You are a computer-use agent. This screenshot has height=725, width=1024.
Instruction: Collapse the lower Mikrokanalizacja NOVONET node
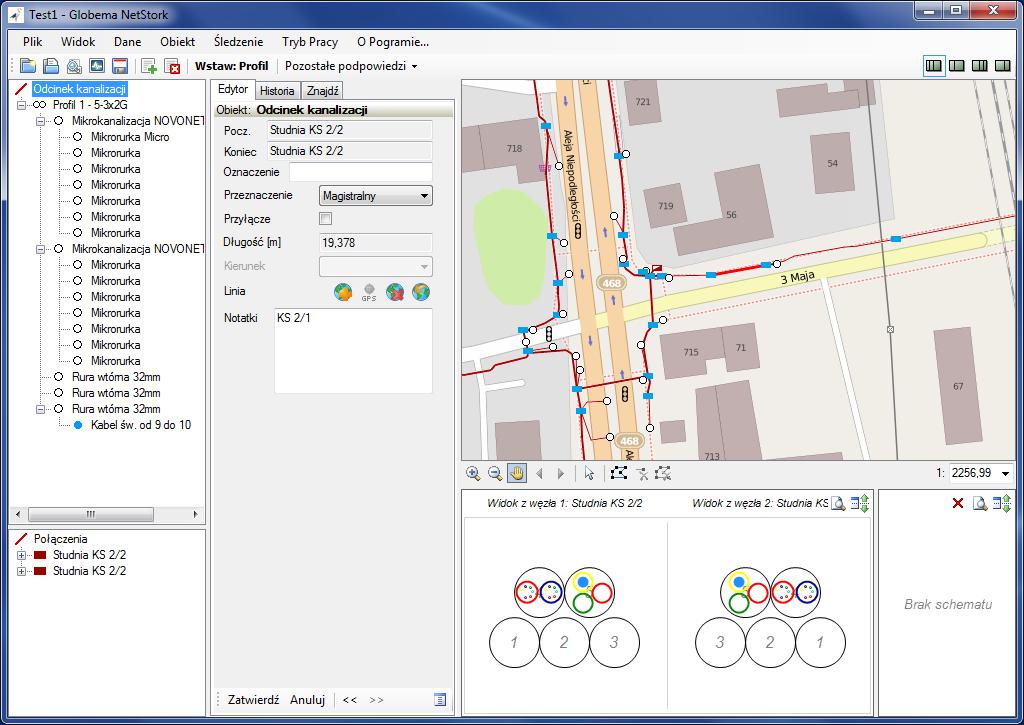pyautogui.click(x=40, y=249)
